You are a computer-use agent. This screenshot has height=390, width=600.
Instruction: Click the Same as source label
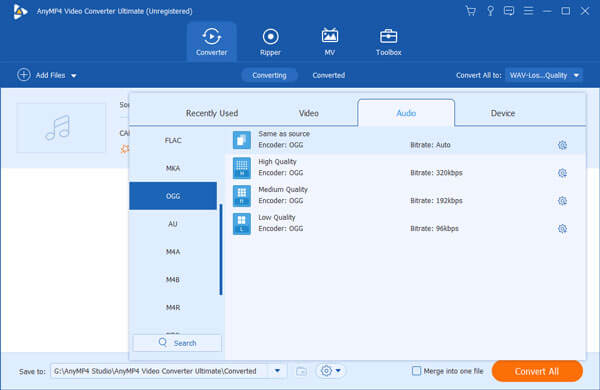[x=284, y=134]
